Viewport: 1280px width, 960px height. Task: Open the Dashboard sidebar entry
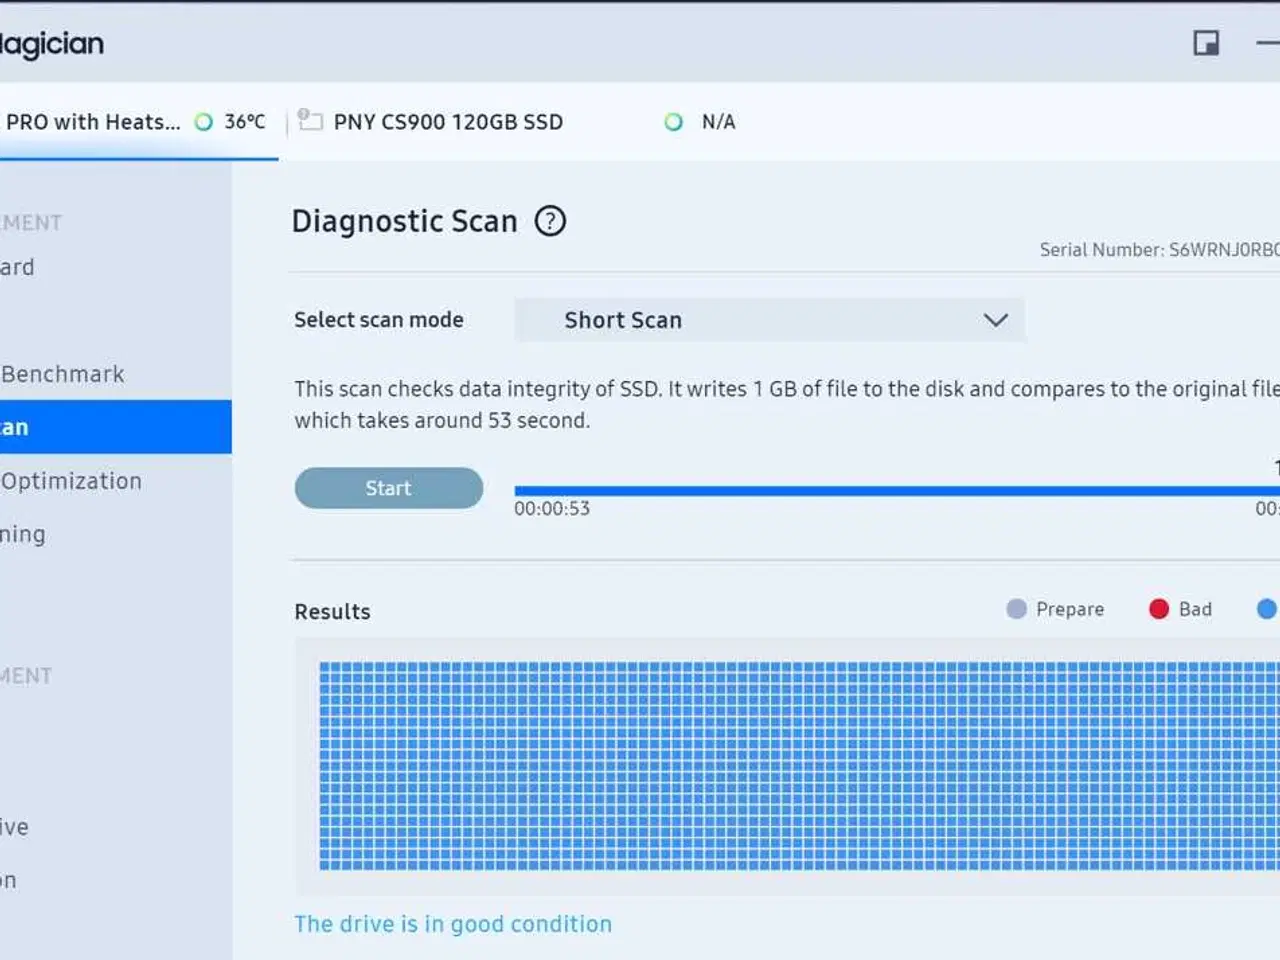pyautogui.click(x=17, y=267)
